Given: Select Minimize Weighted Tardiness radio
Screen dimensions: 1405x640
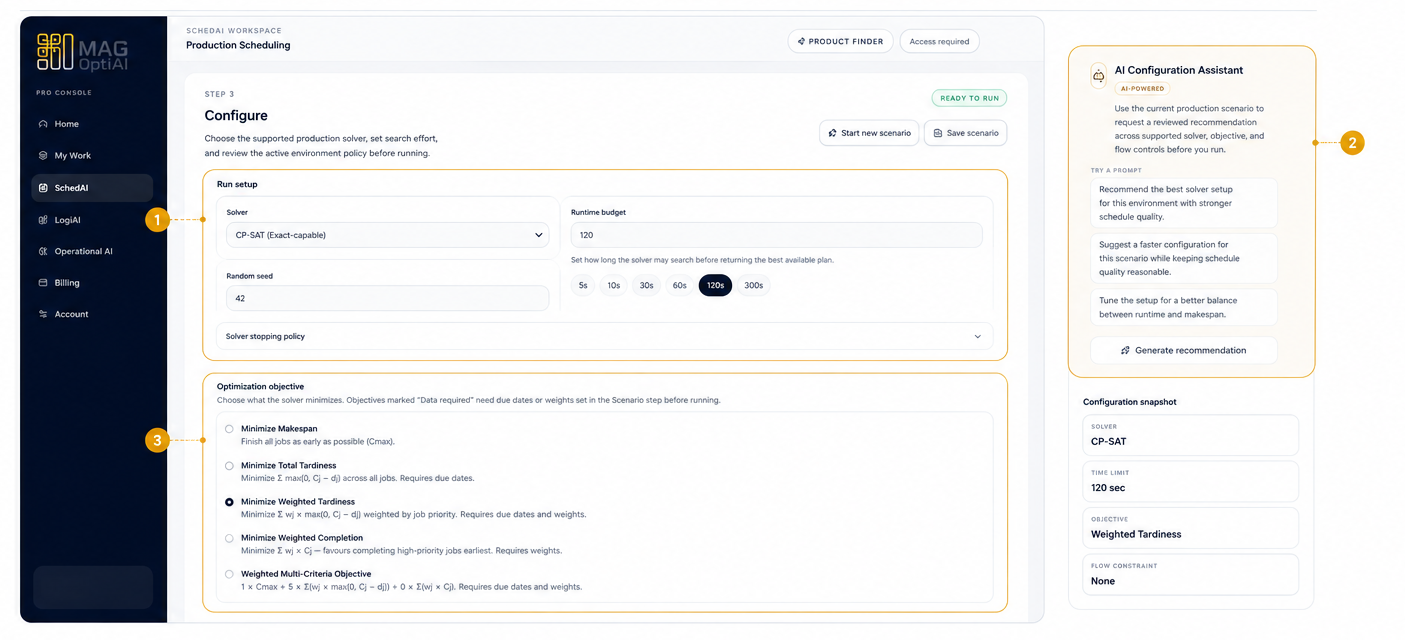Looking at the screenshot, I should 230,502.
